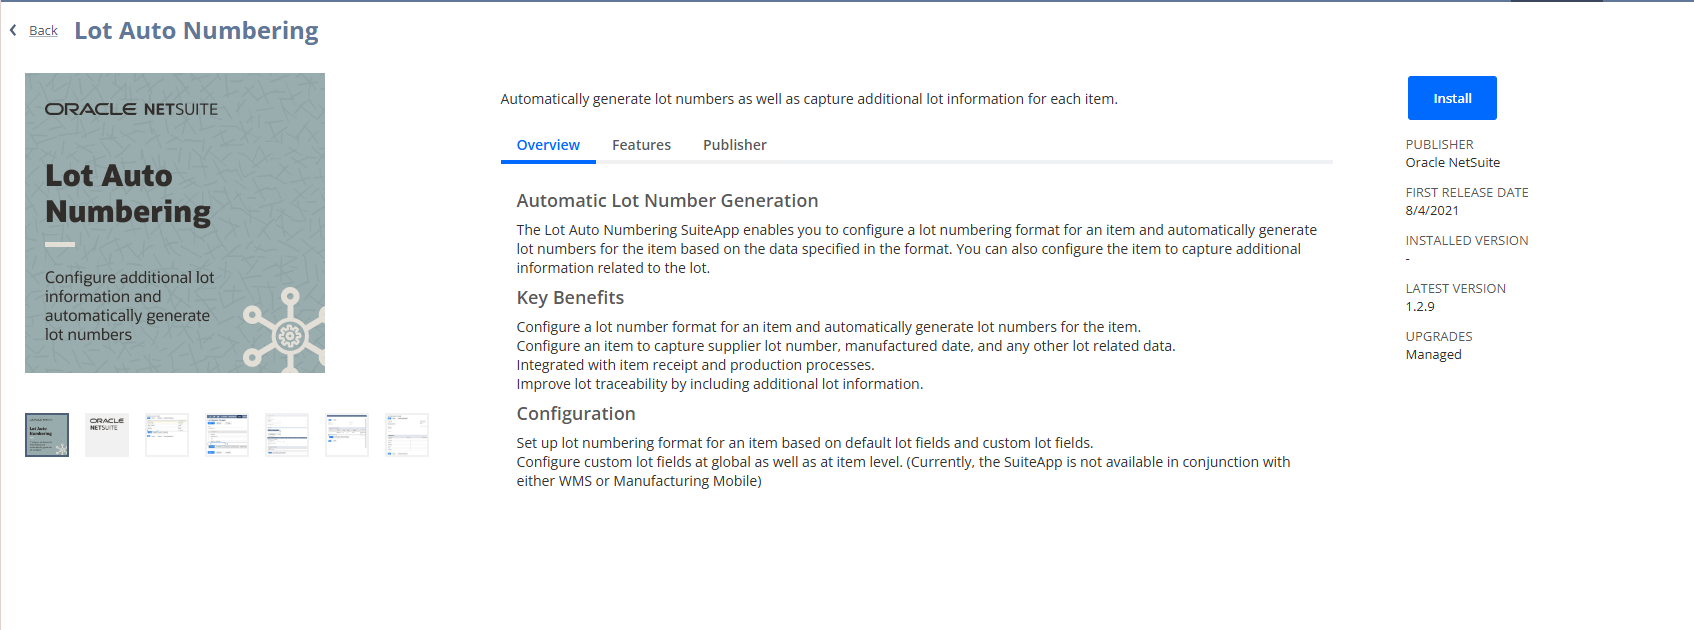View the sixth screenshot thumbnail
1694x630 pixels.
pos(347,435)
